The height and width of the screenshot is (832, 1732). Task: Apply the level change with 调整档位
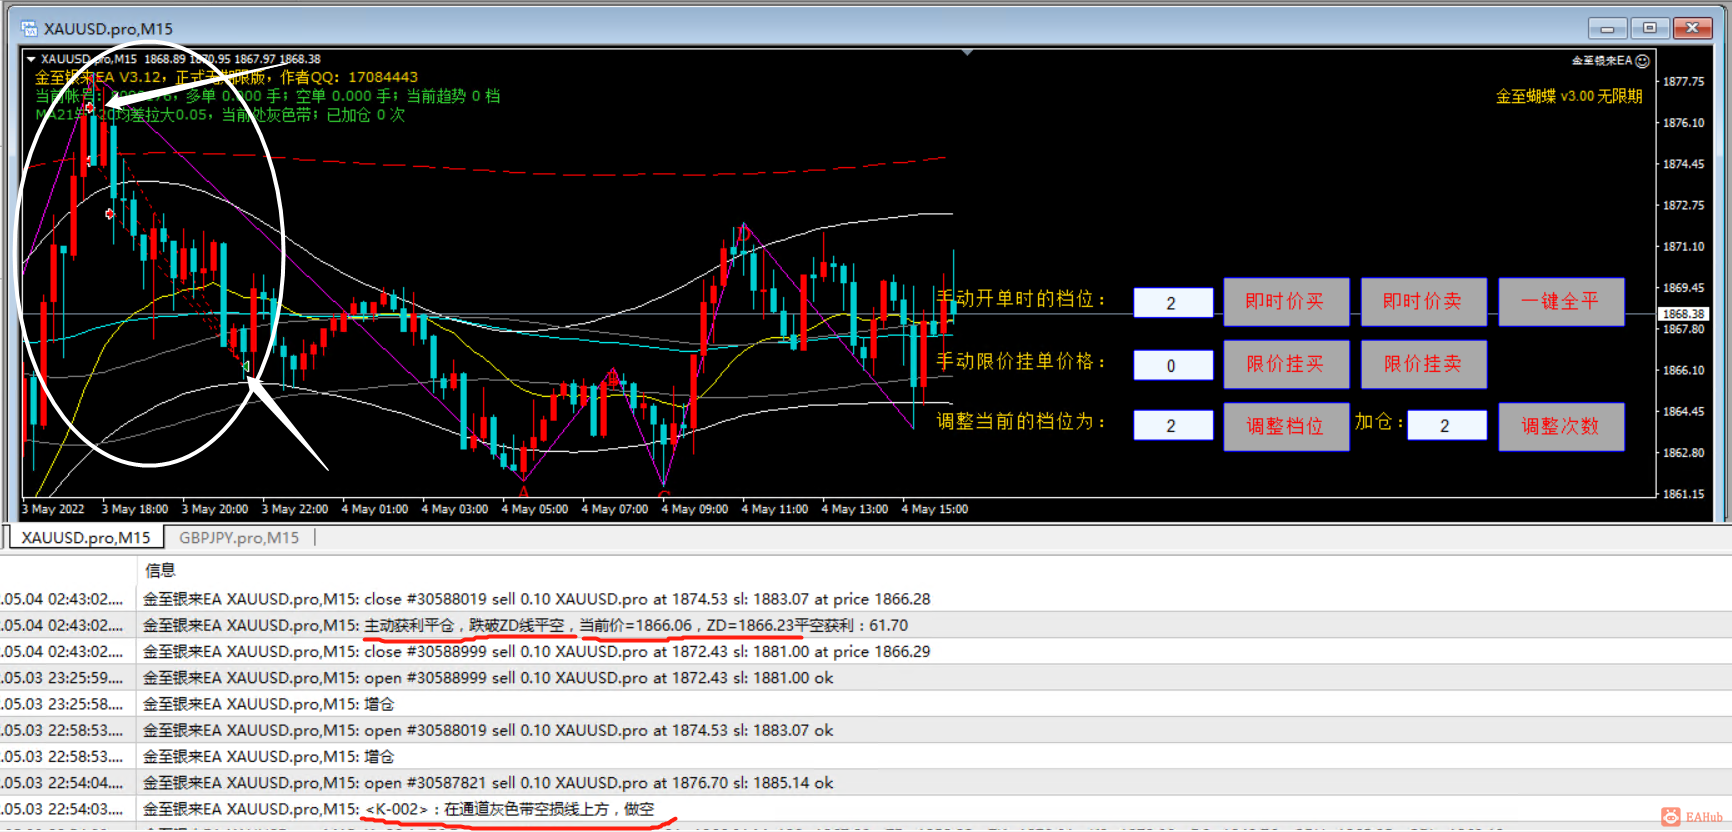tap(1286, 426)
